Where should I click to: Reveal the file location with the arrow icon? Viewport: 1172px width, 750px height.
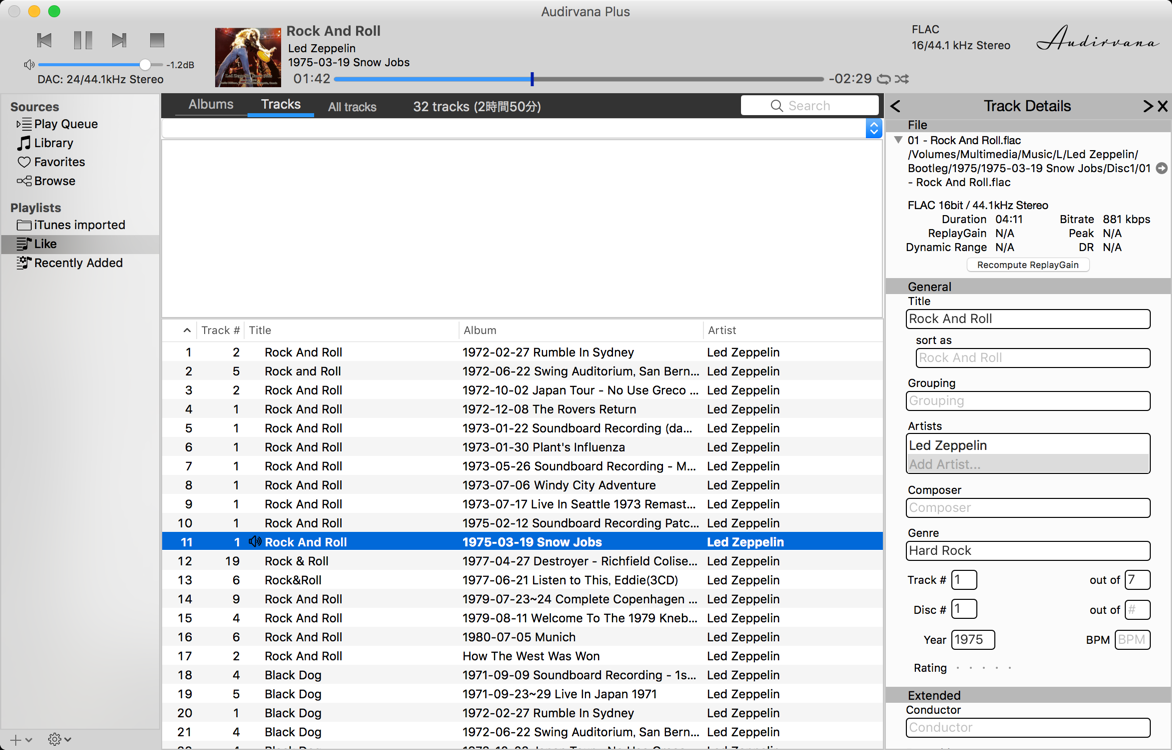(x=1162, y=168)
